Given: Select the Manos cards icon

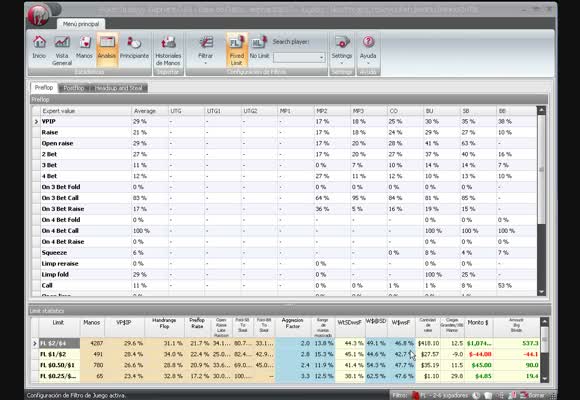Looking at the screenshot, I should 84,47.
